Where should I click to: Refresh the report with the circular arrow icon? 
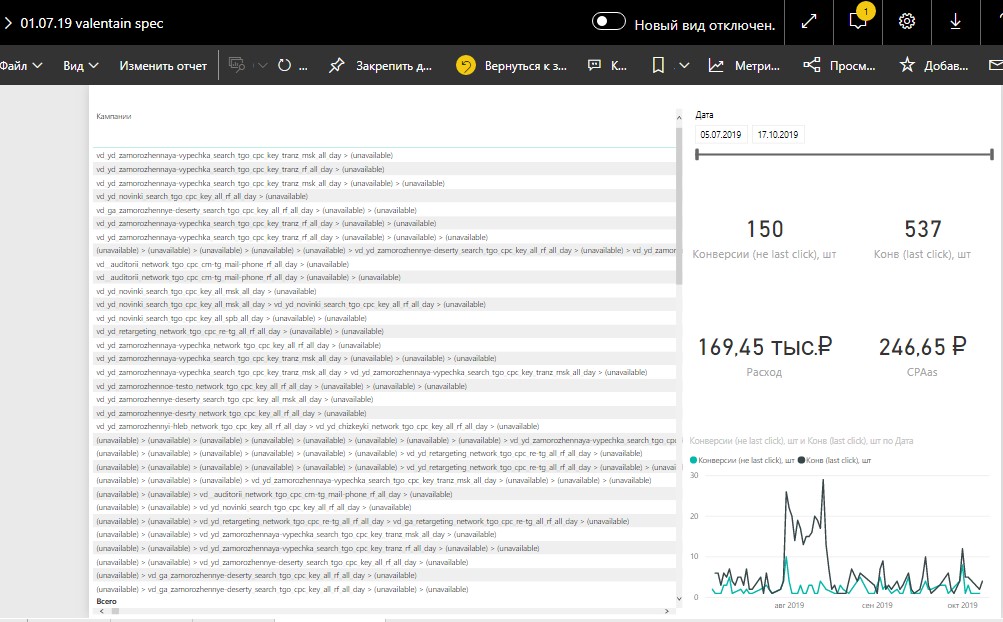285,65
